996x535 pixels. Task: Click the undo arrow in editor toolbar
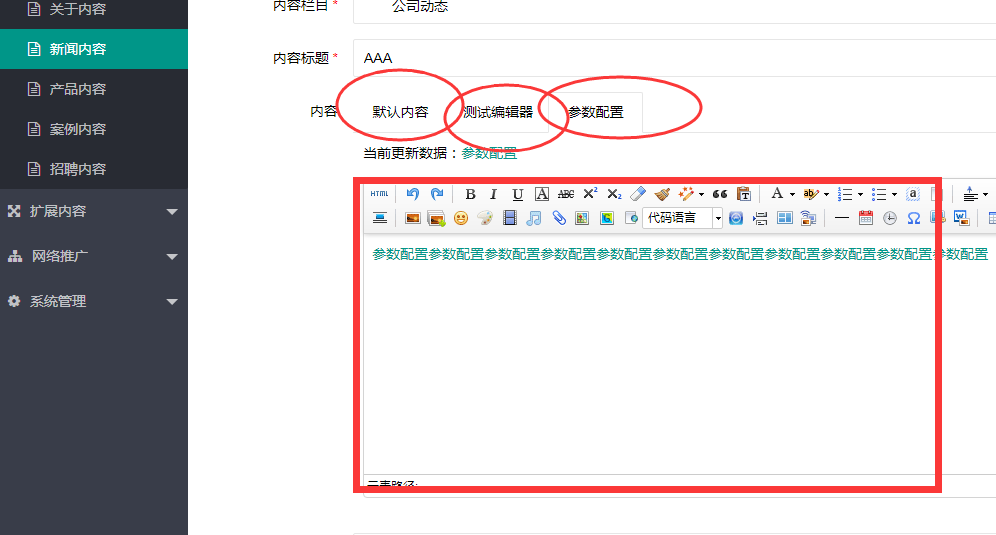click(412, 194)
